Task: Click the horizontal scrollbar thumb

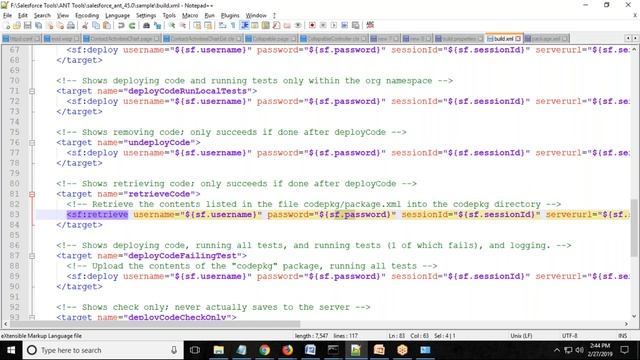Action: click(x=155, y=324)
